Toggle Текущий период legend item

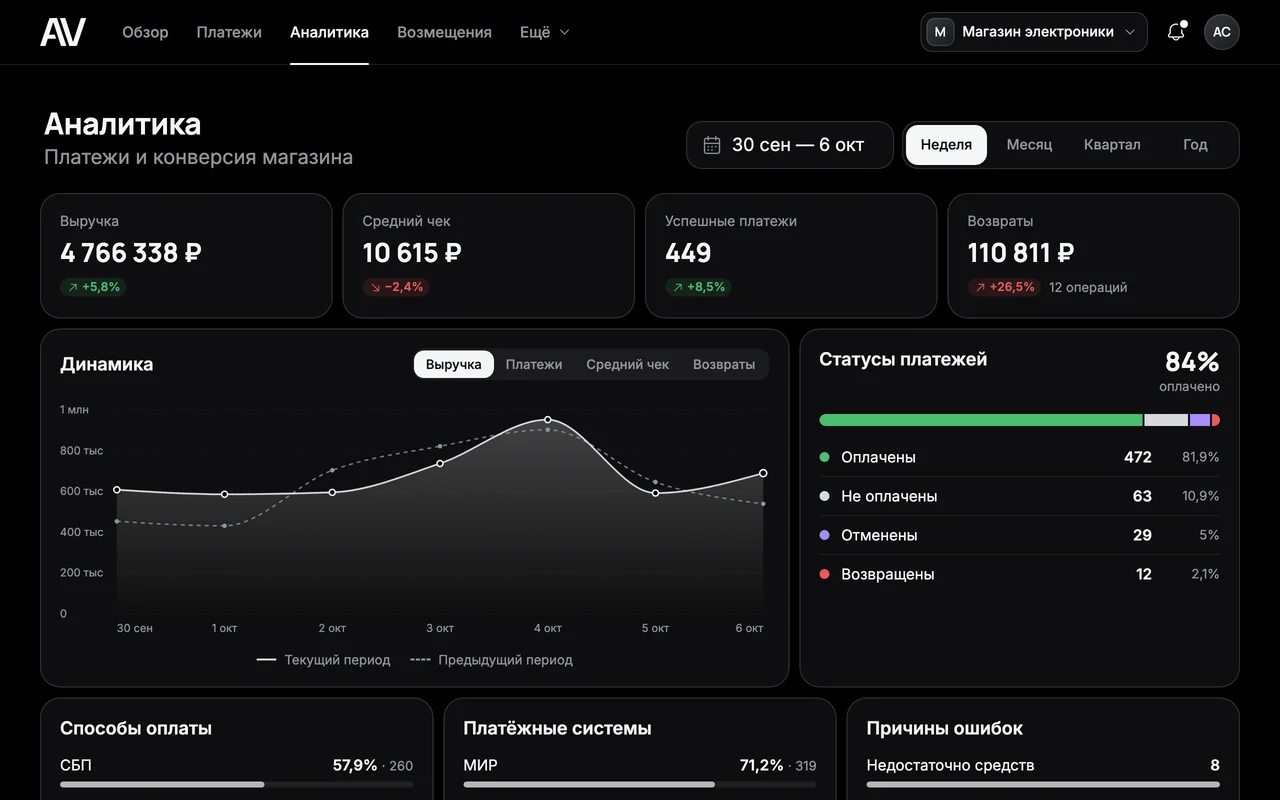click(x=323, y=660)
